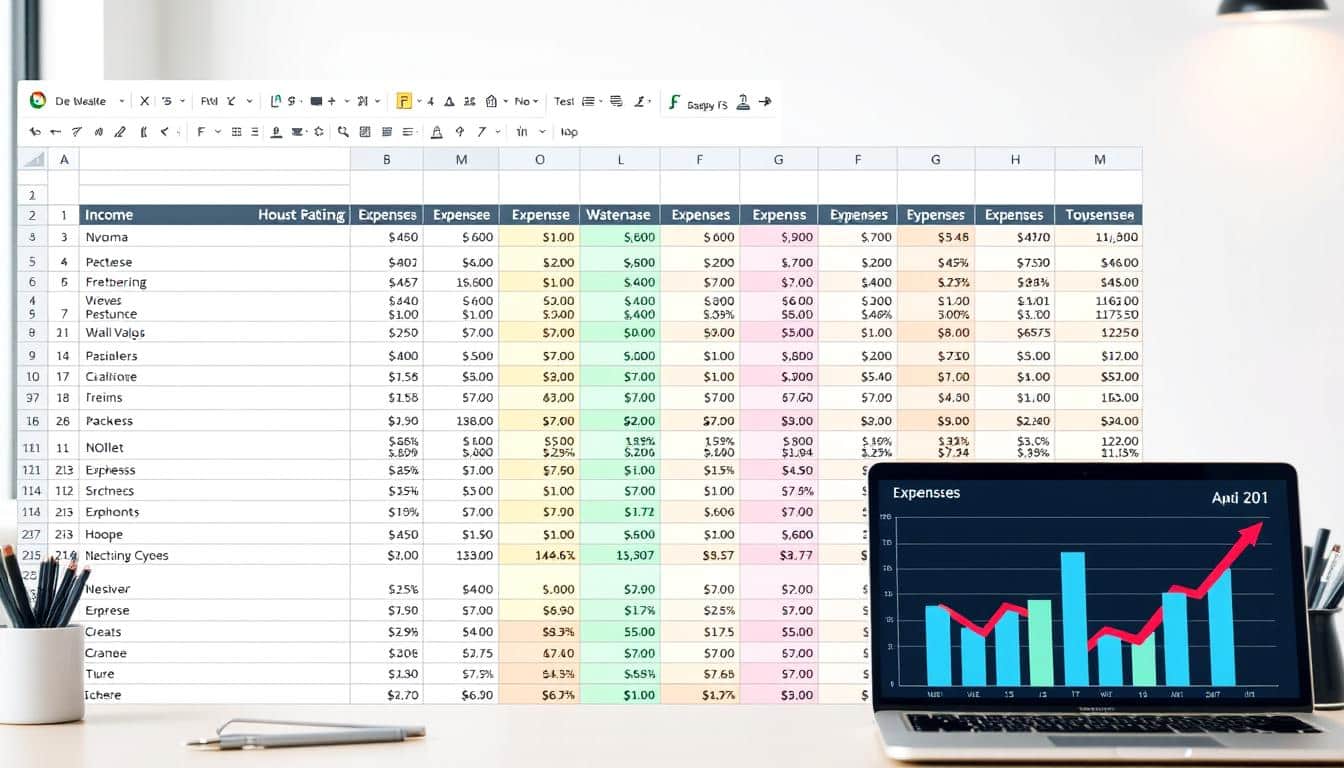The height and width of the screenshot is (768, 1344).
Task: Click the grid borders icon after F
Action: click(x=236, y=132)
